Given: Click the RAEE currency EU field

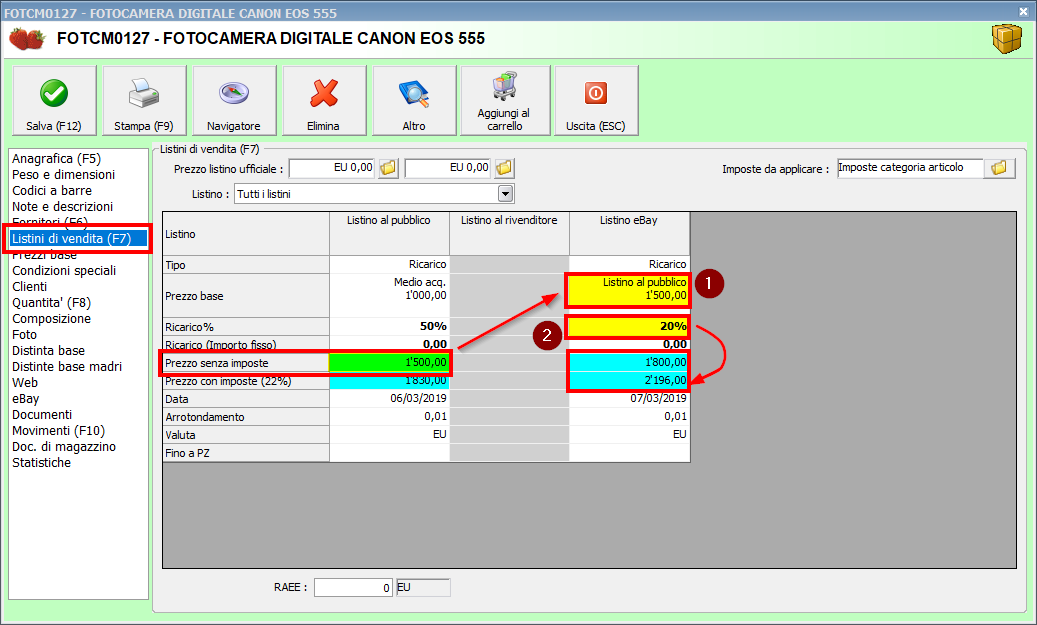Looking at the screenshot, I should pyautogui.click(x=423, y=587).
